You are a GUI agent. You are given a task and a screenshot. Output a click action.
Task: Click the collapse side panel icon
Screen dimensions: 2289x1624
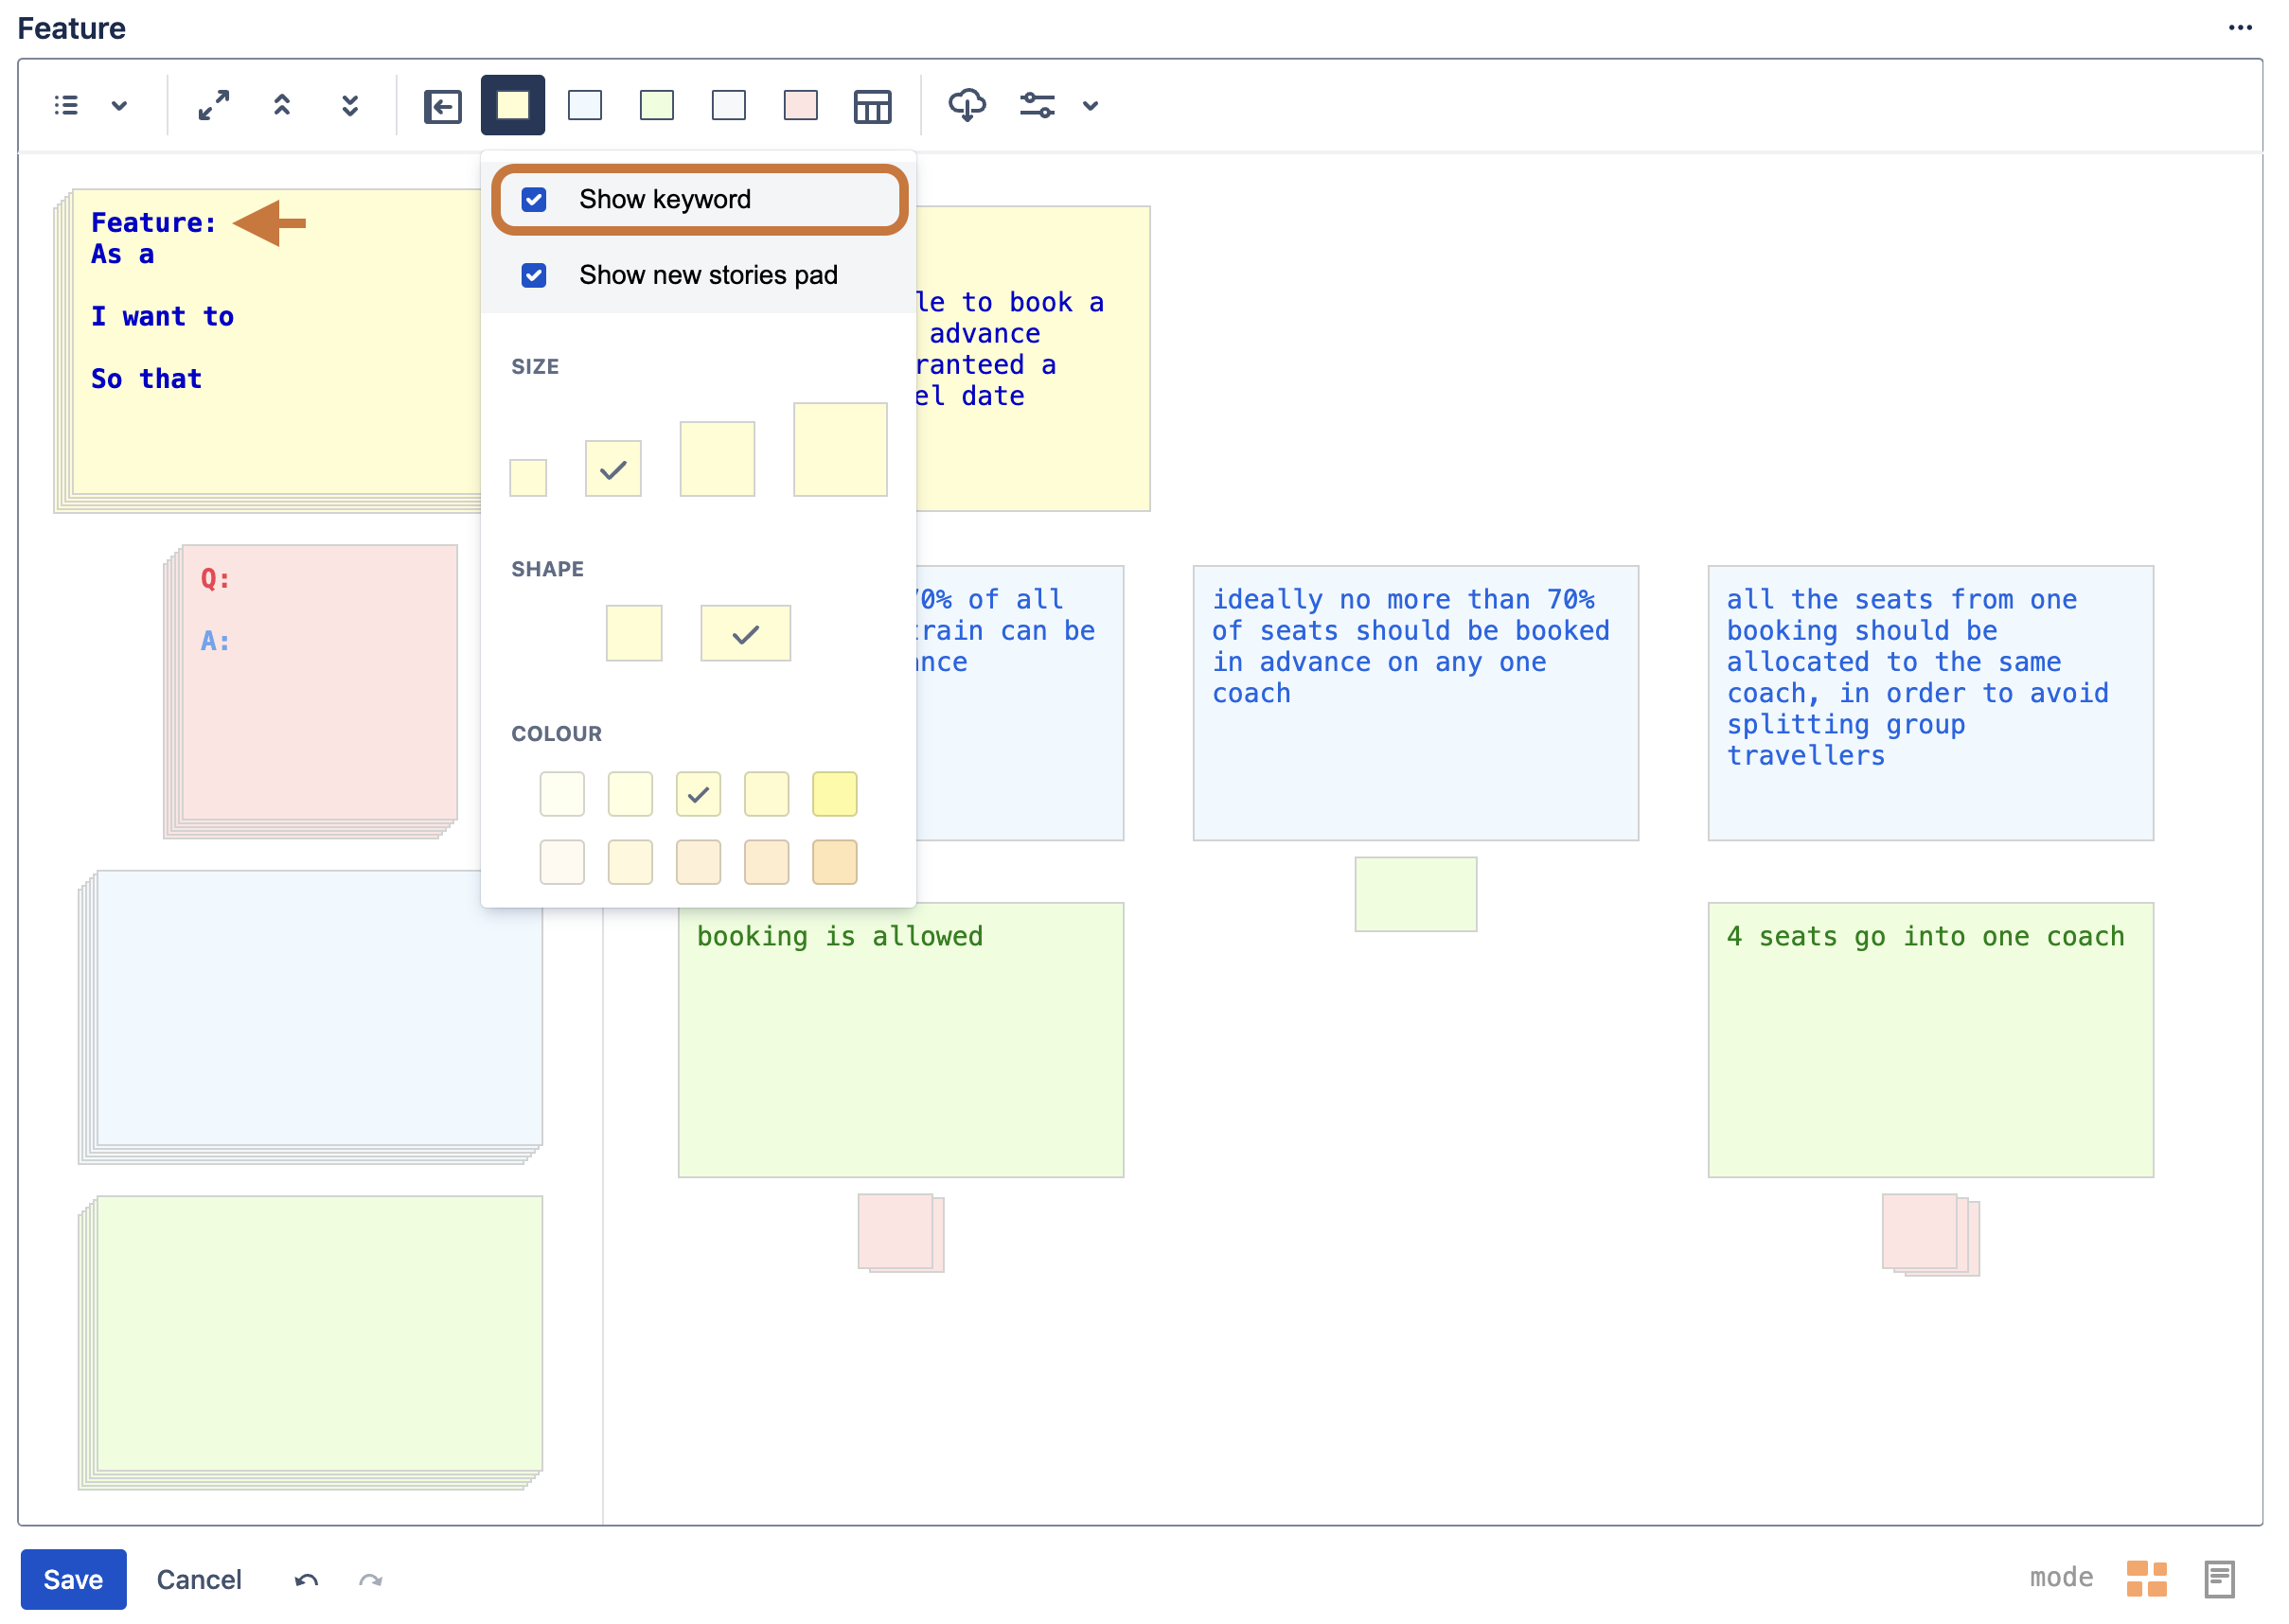click(443, 106)
